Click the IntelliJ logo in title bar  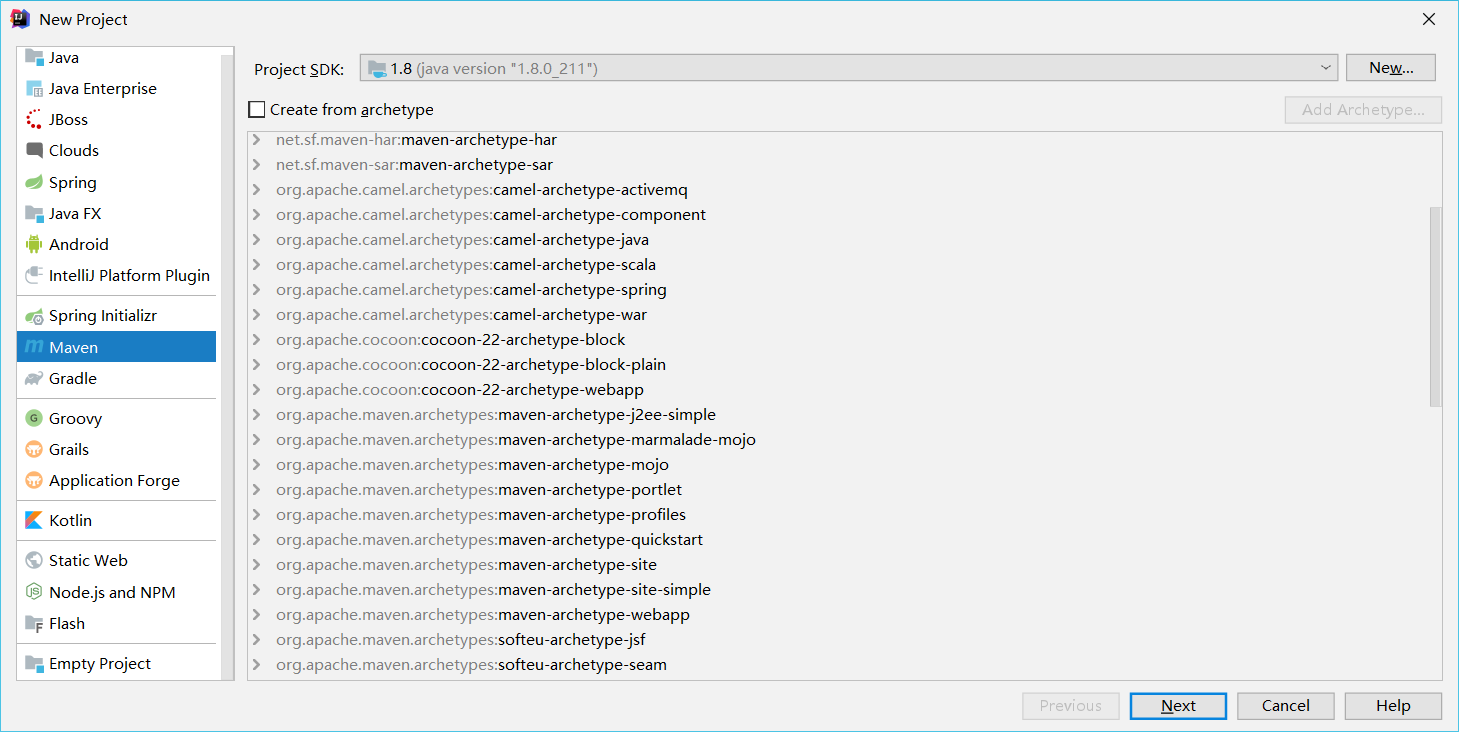coord(20,19)
